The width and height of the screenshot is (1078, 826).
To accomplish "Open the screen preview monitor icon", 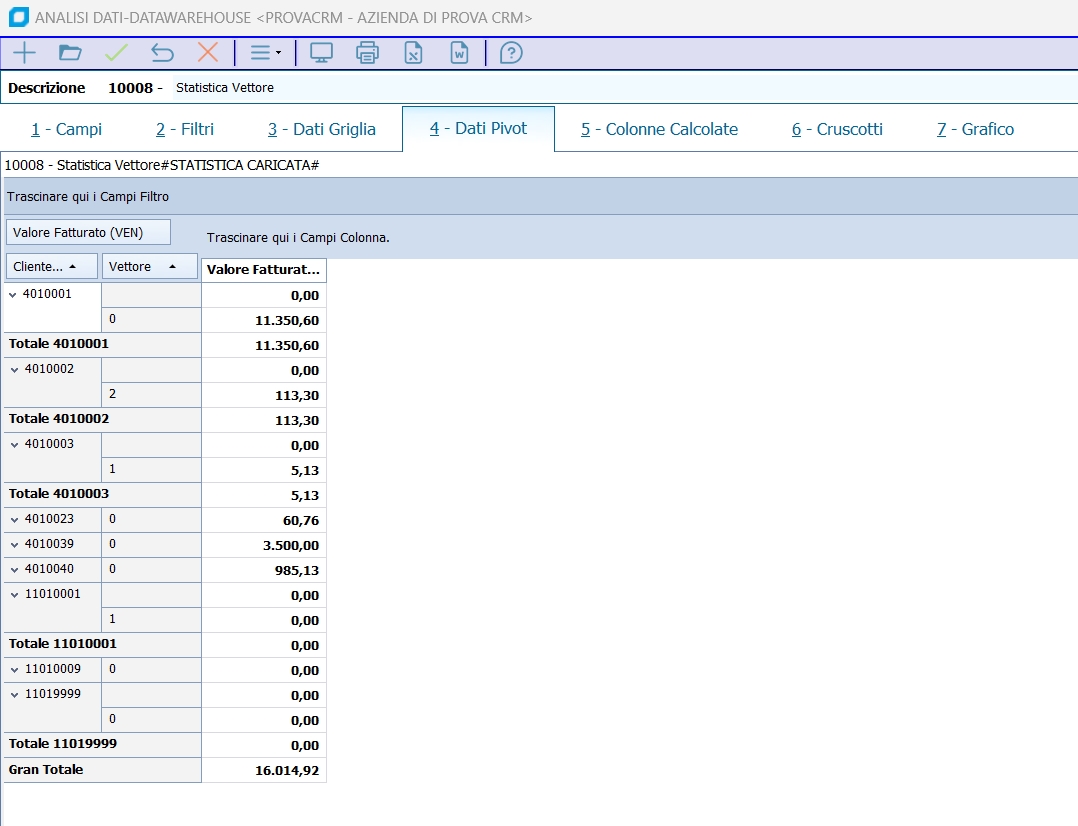I will click(x=321, y=53).
